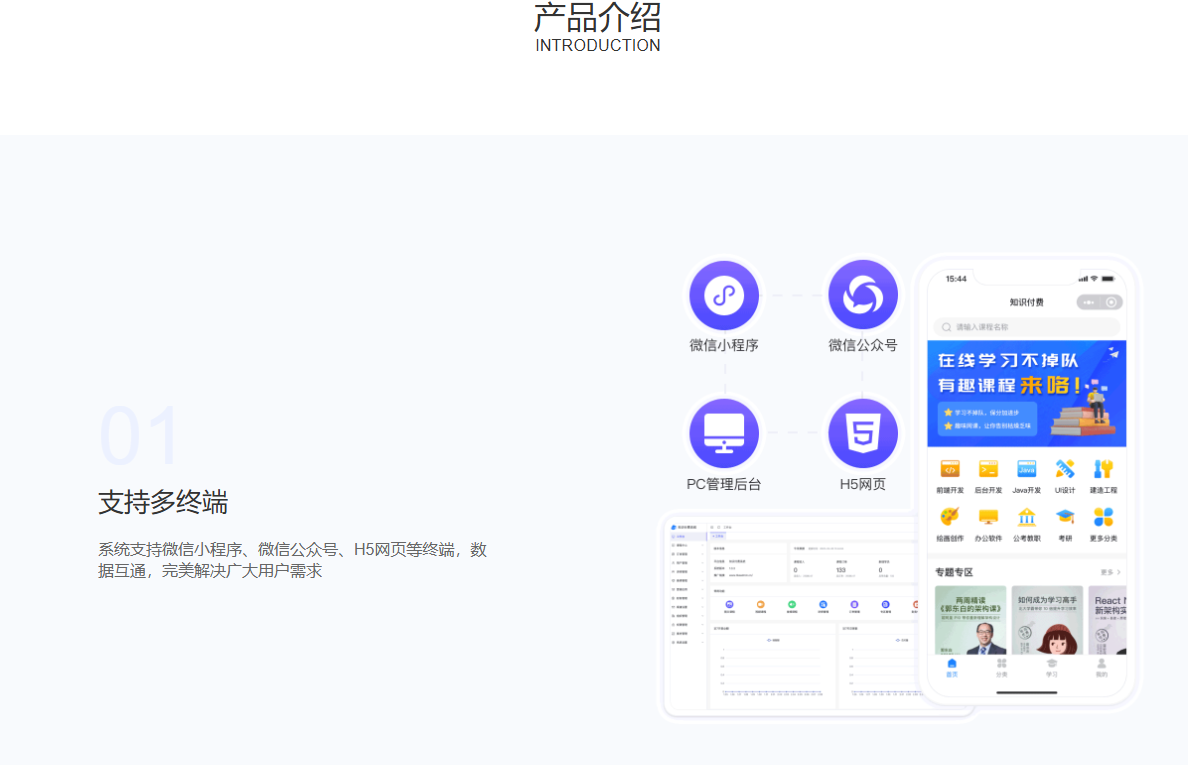The image size is (1188, 765).
Task: Select the H5网页 HTML5 shield icon
Action: click(x=862, y=433)
